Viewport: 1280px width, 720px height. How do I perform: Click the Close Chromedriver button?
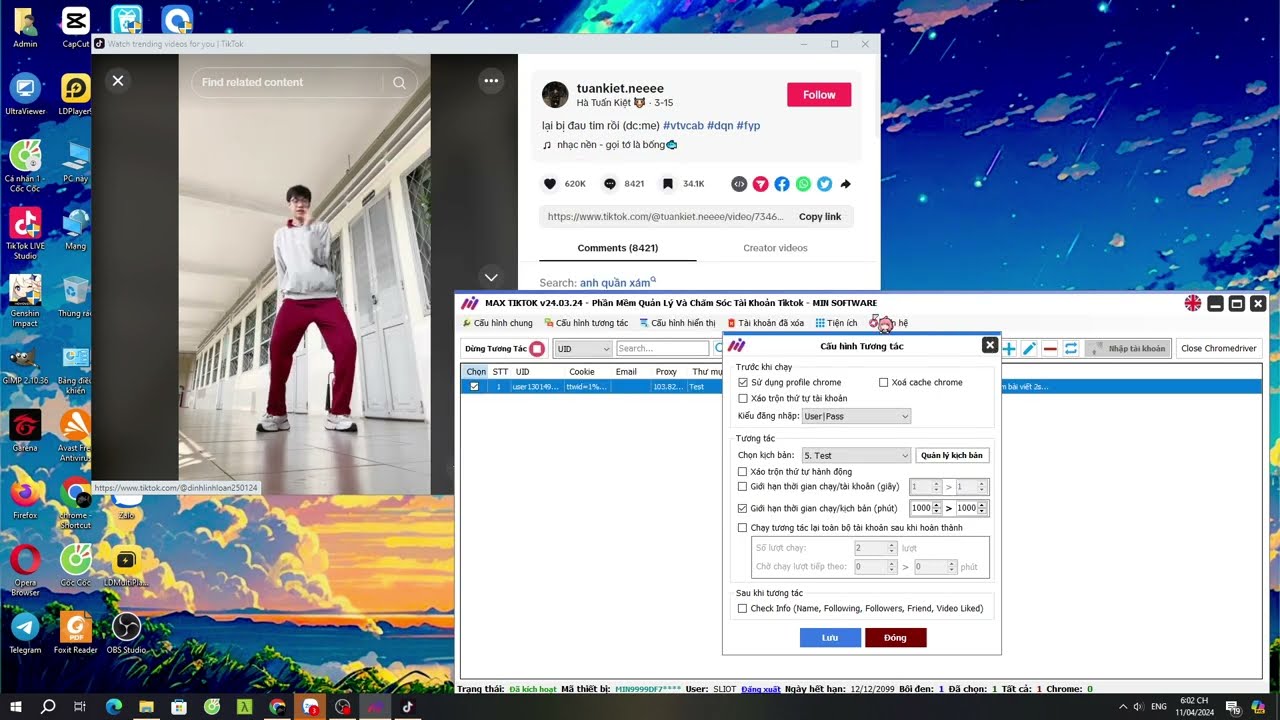(1218, 348)
